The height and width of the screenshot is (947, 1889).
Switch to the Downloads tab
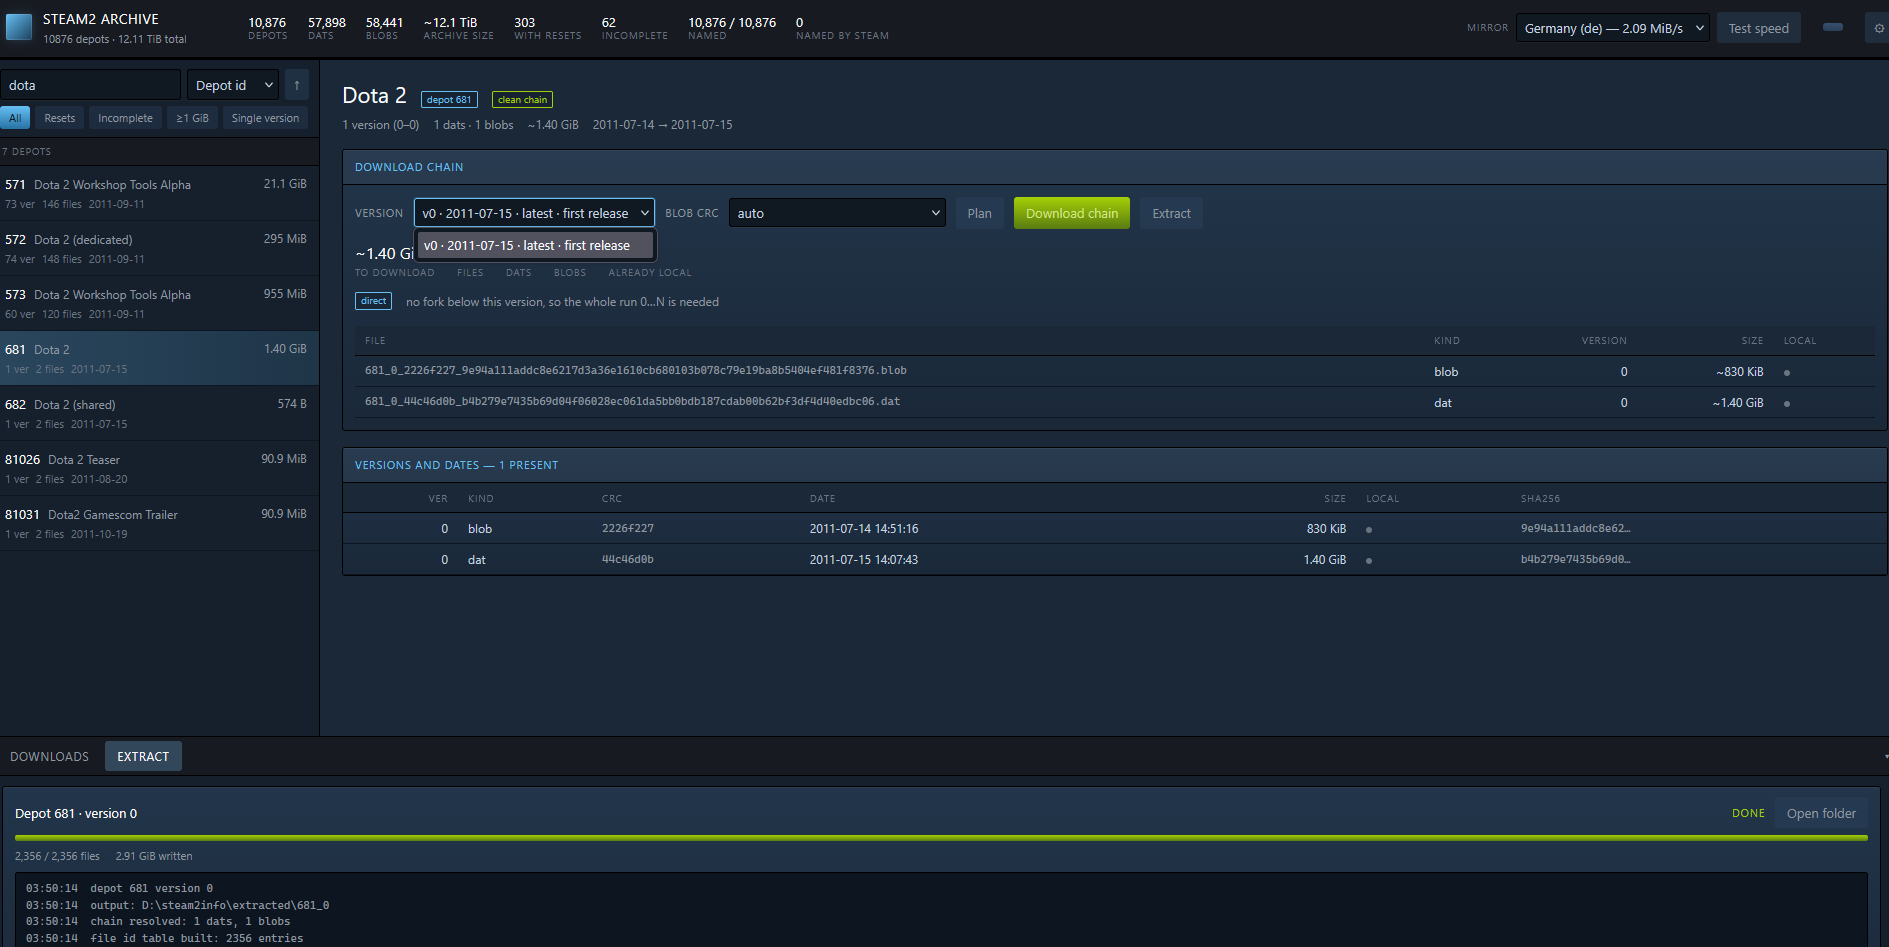(x=50, y=757)
